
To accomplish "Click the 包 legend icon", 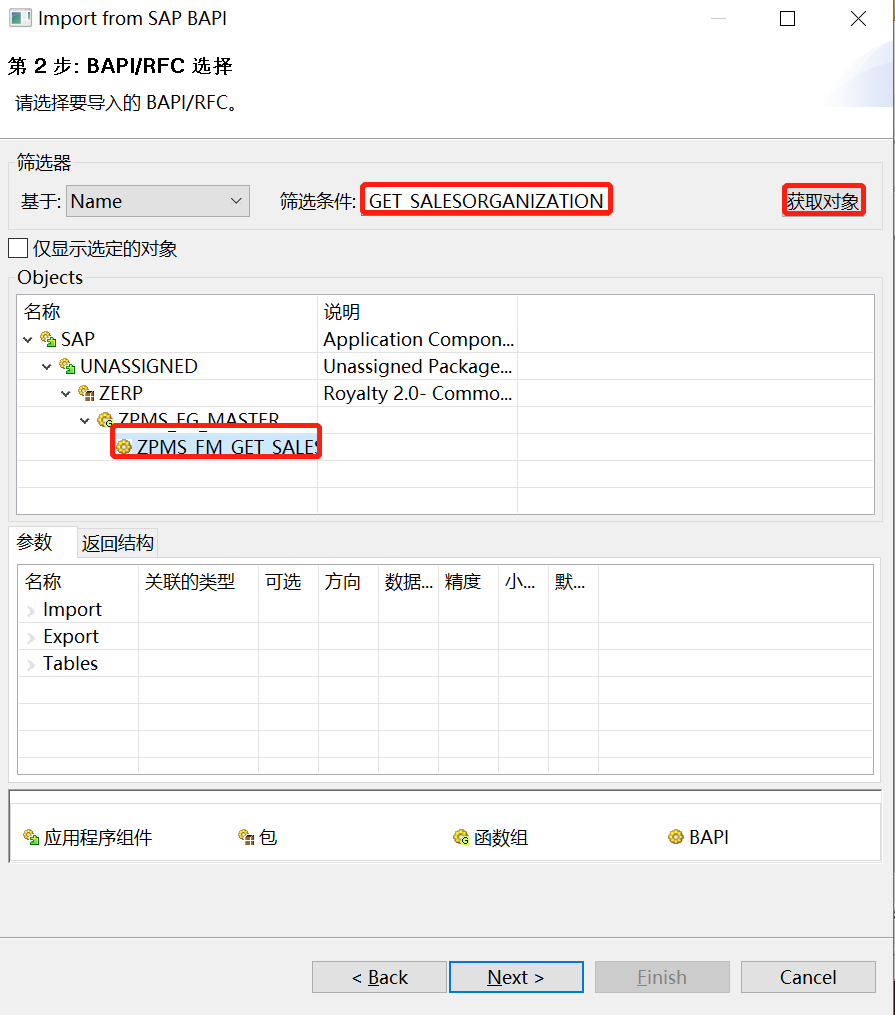I will 243,836.
